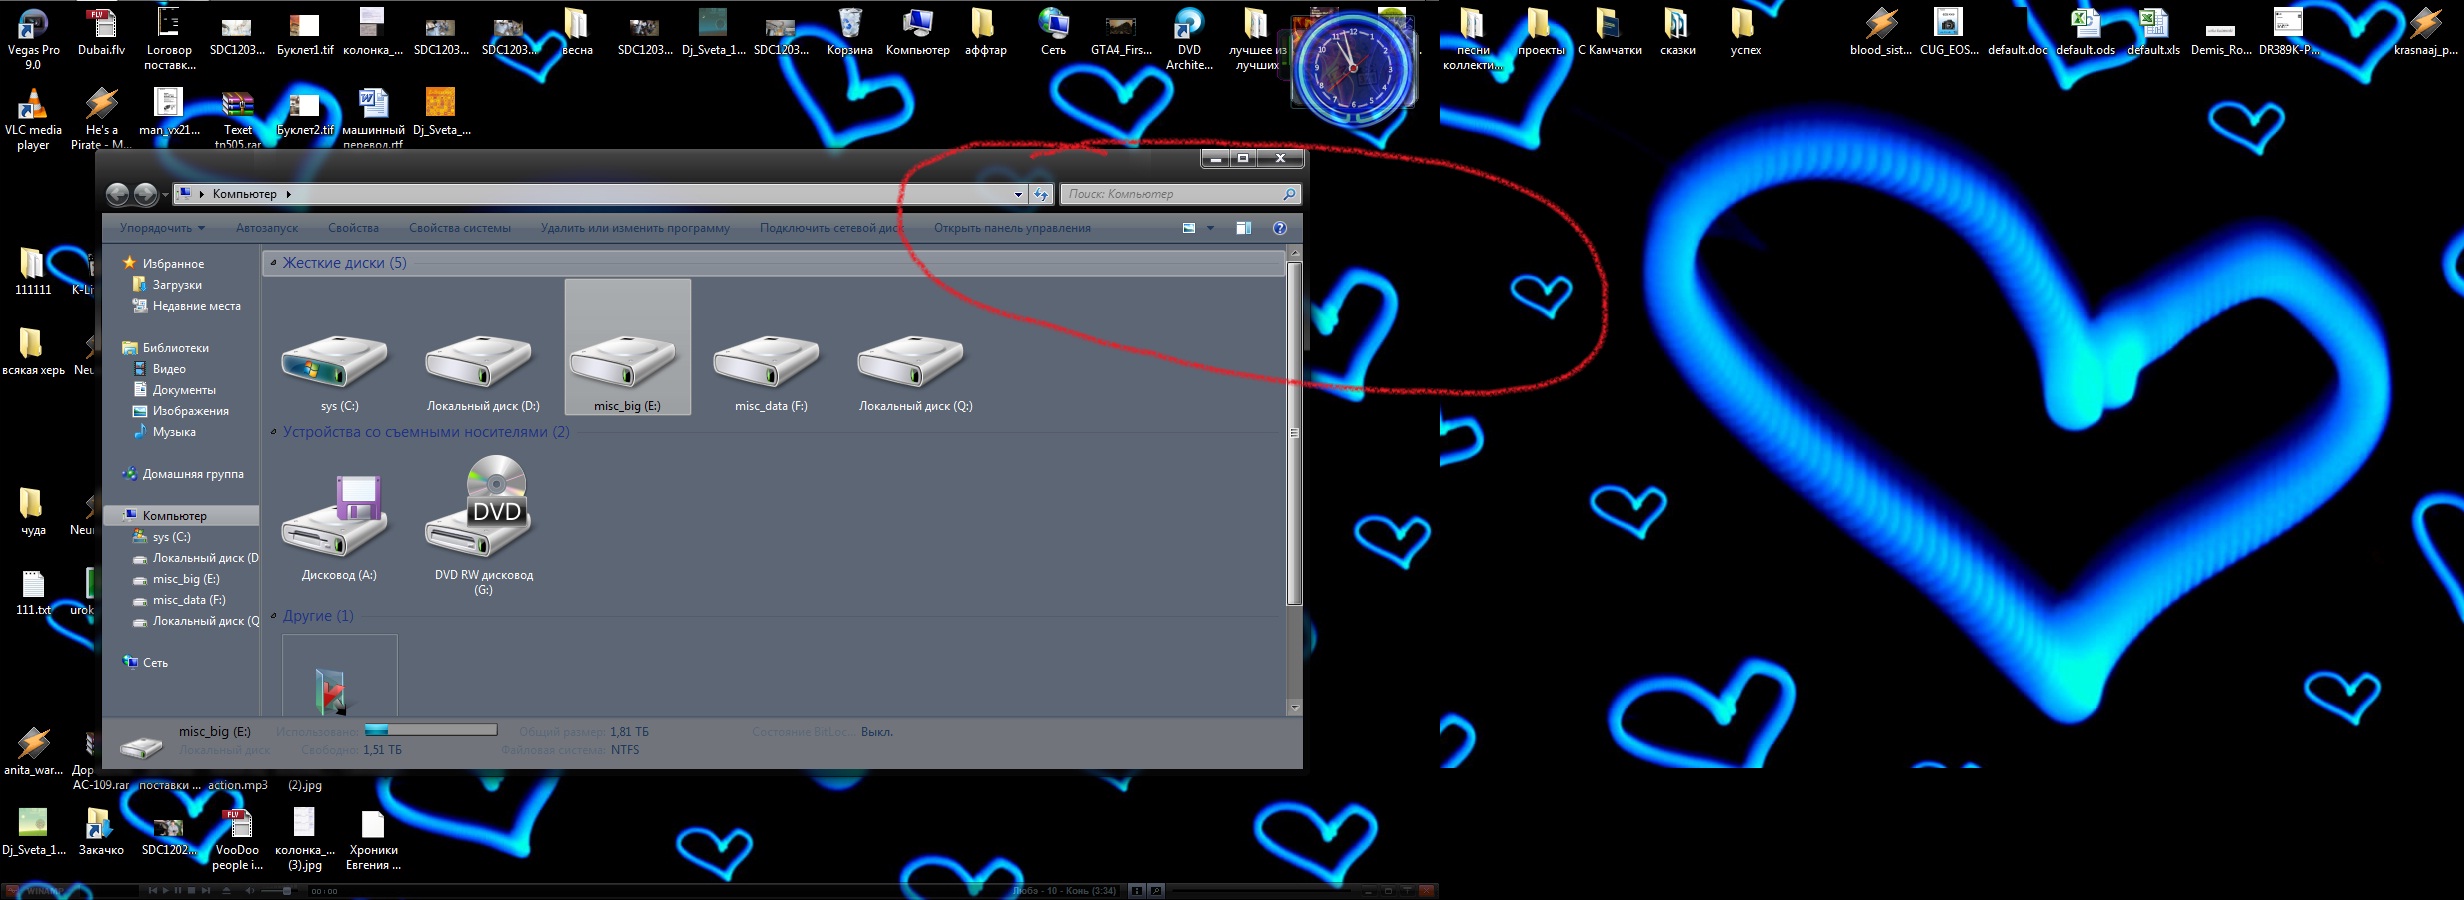2464x900 pixels.
Task: Select the успех folder on the desktop
Action: click(1745, 33)
